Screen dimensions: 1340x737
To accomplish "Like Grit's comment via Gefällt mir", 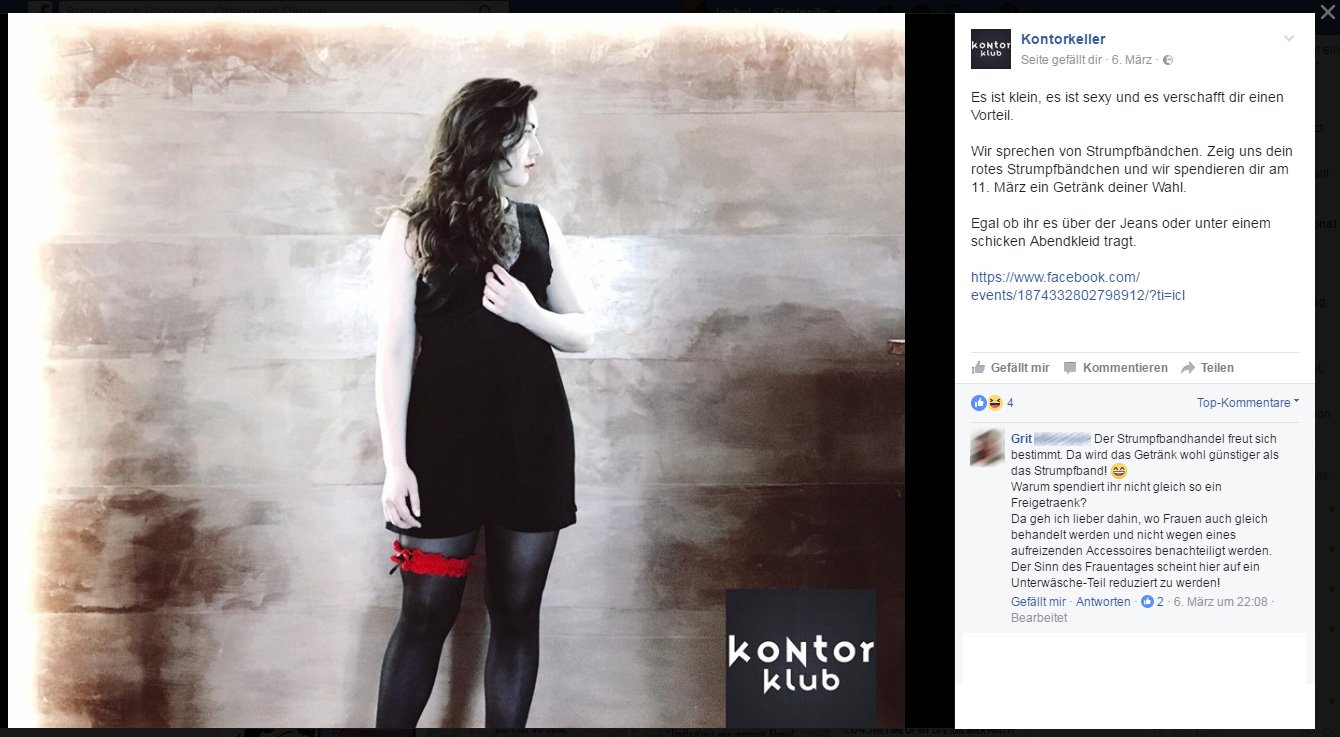I will [x=1038, y=602].
